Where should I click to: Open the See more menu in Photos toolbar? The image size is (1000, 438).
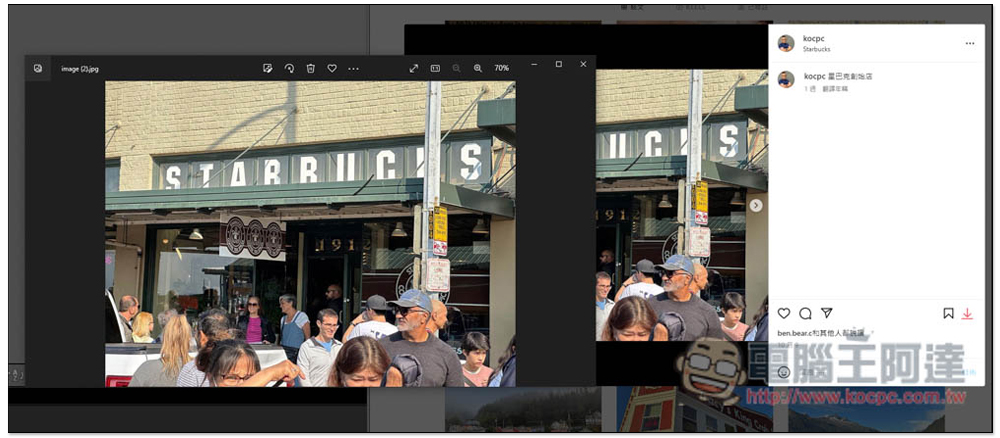coord(353,68)
